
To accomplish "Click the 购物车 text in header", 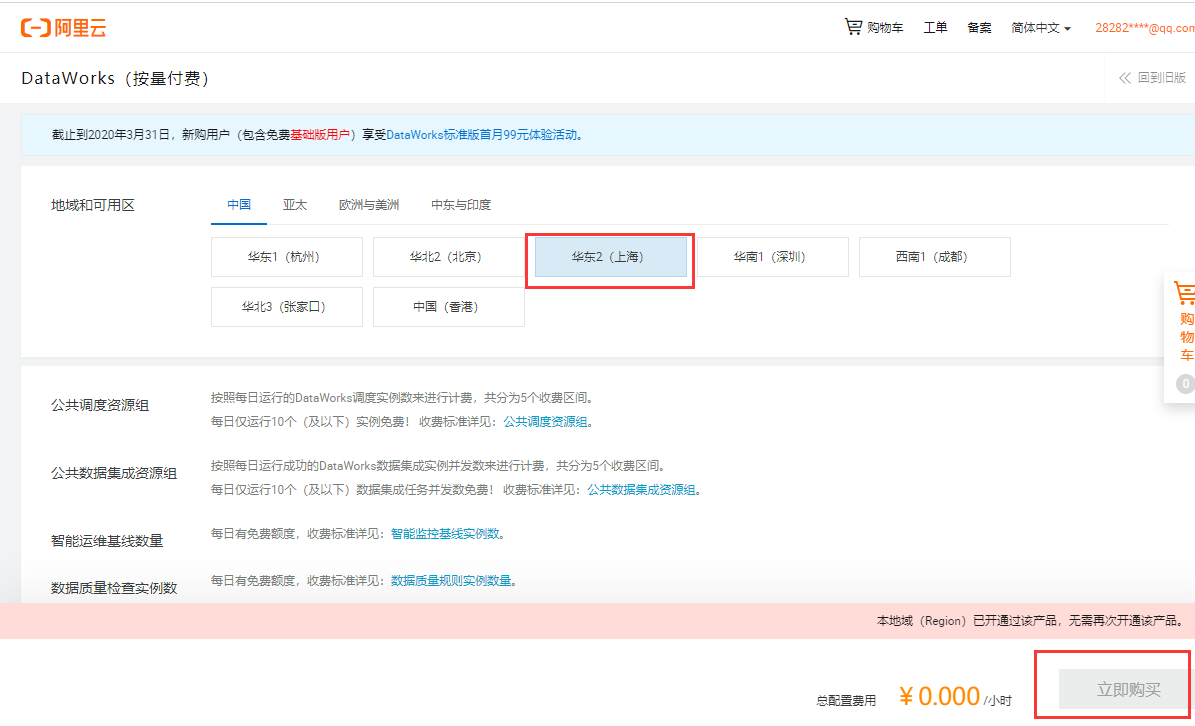I will pos(885,28).
